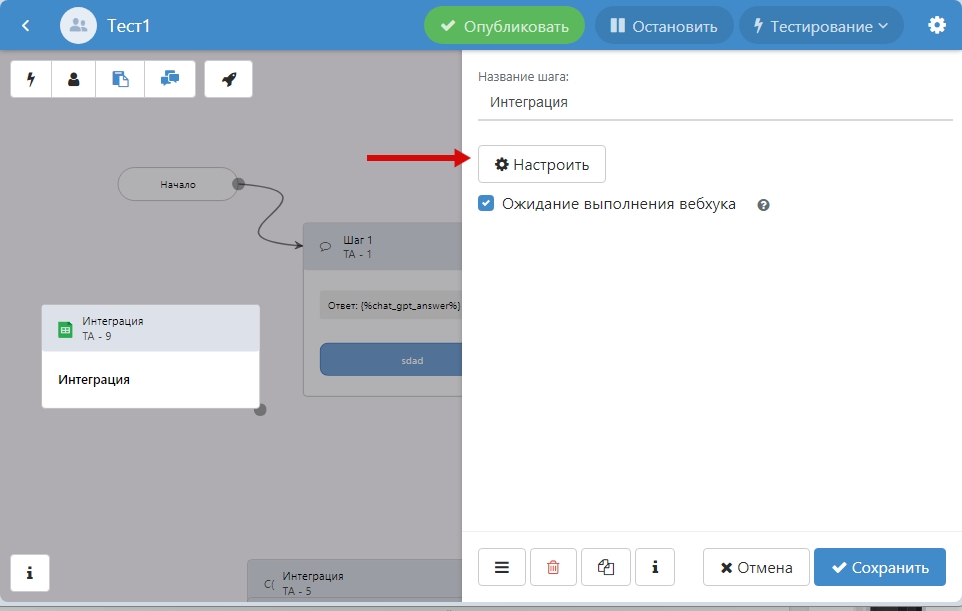Image resolution: width=962 pixels, height=611 pixels.
Task: Click the copy-paste templates icon
Action: [x=120, y=80]
